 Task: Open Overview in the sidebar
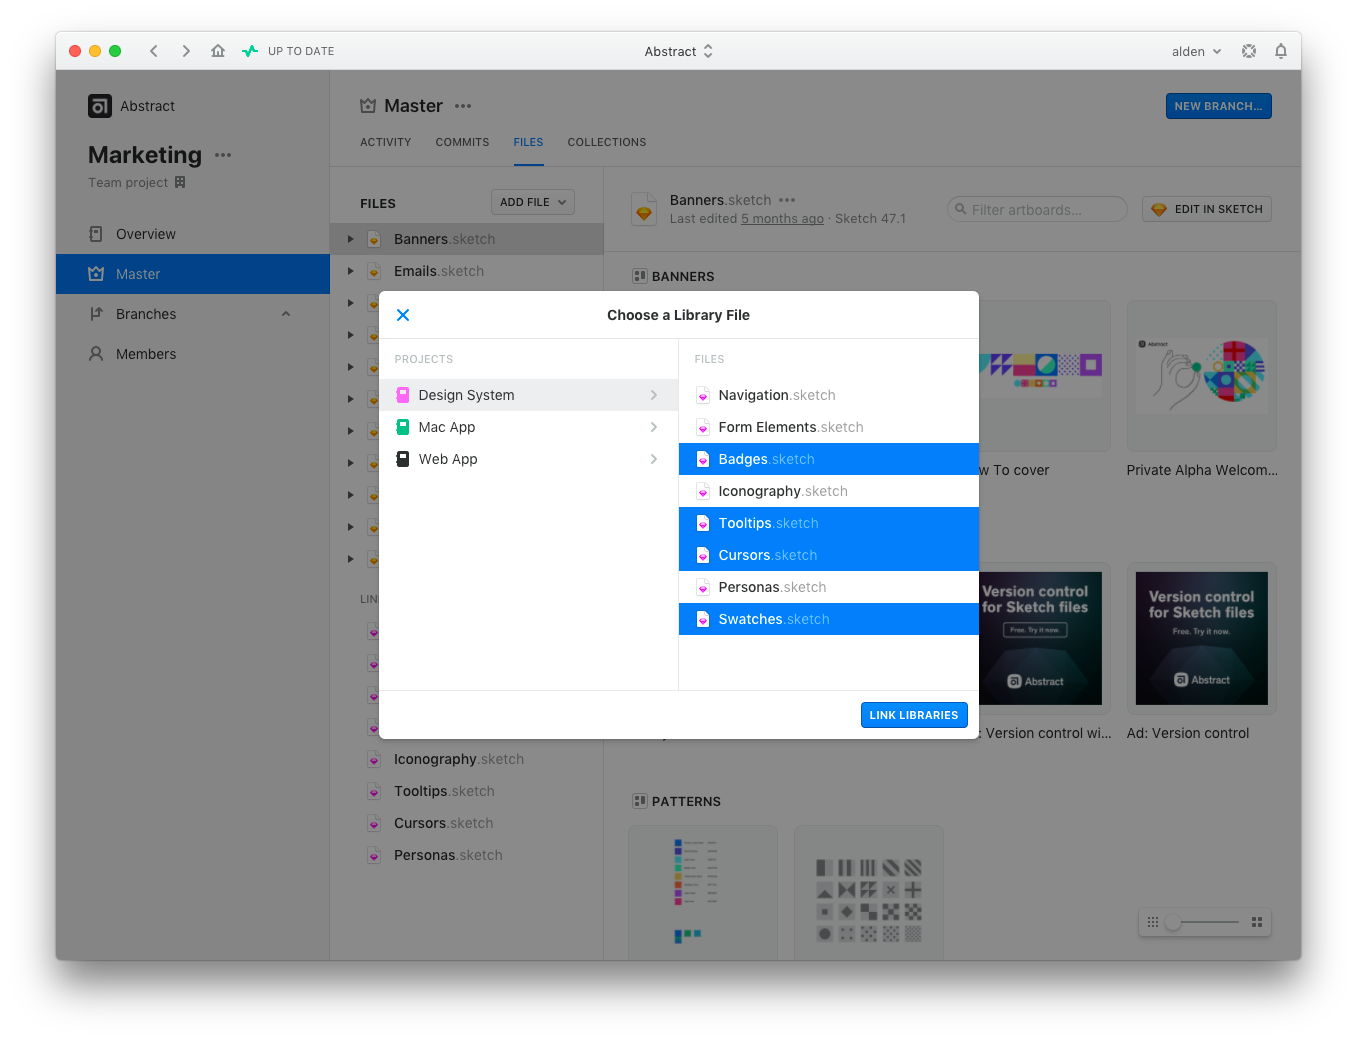[x=193, y=234]
